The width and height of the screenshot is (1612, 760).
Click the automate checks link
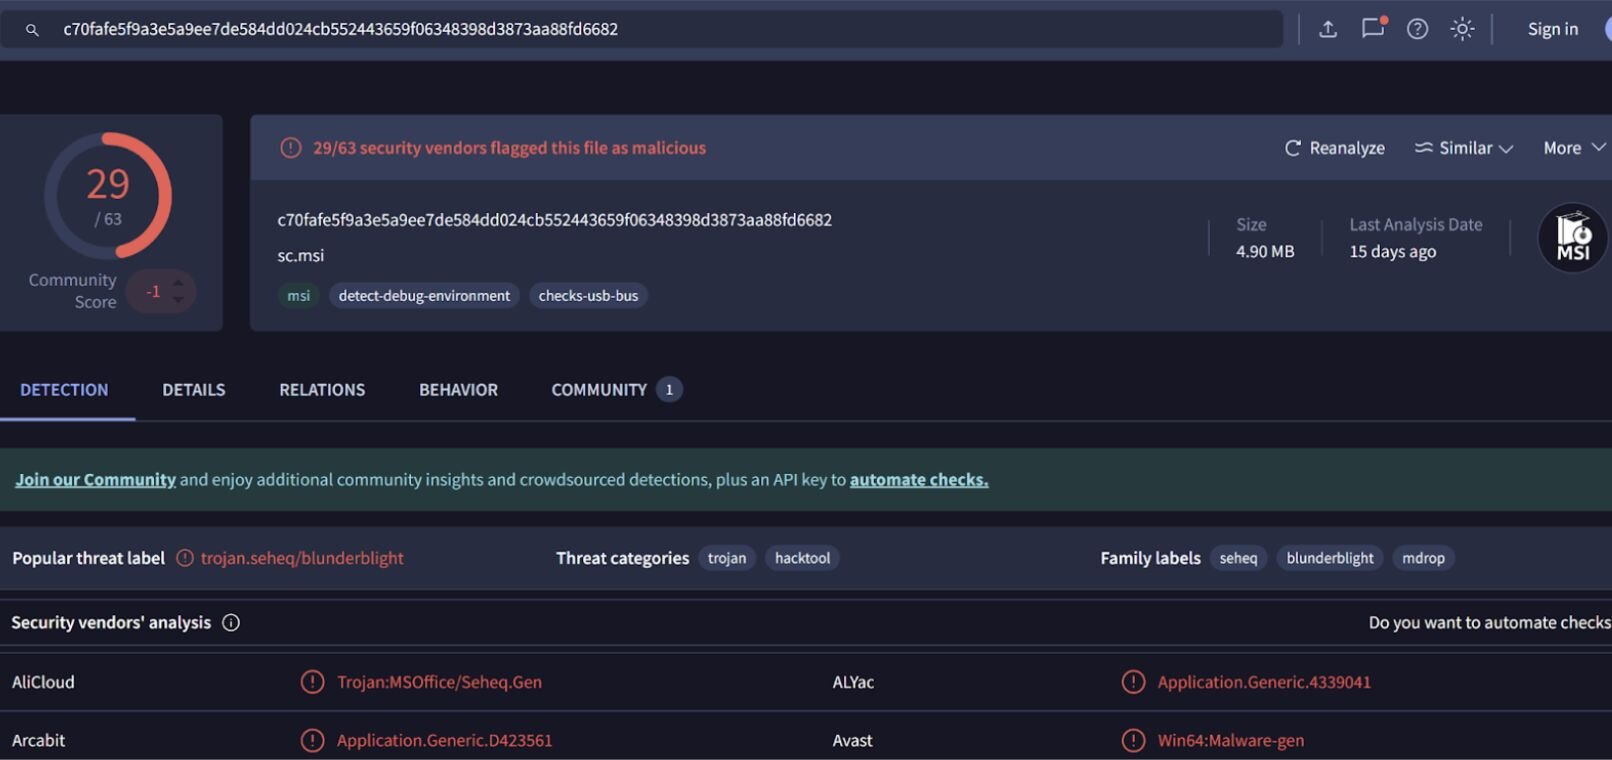(918, 480)
